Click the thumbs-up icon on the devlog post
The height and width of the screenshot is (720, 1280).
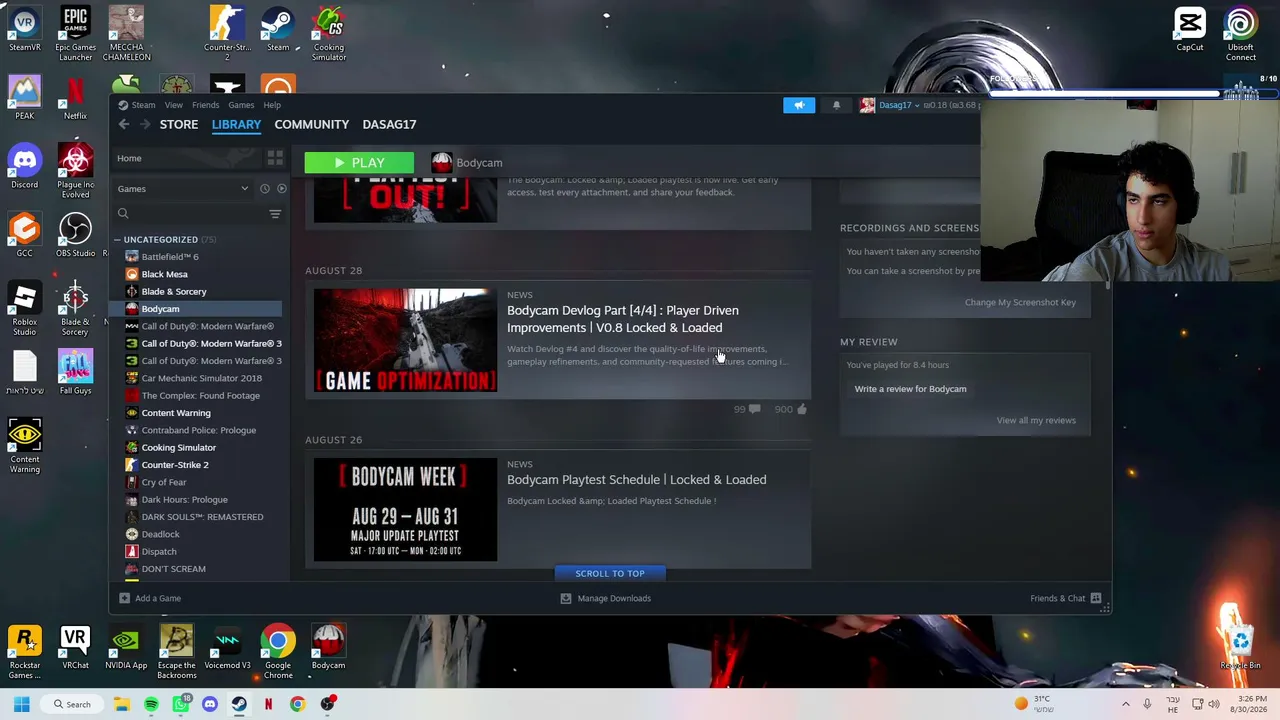pyautogui.click(x=802, y=409)
